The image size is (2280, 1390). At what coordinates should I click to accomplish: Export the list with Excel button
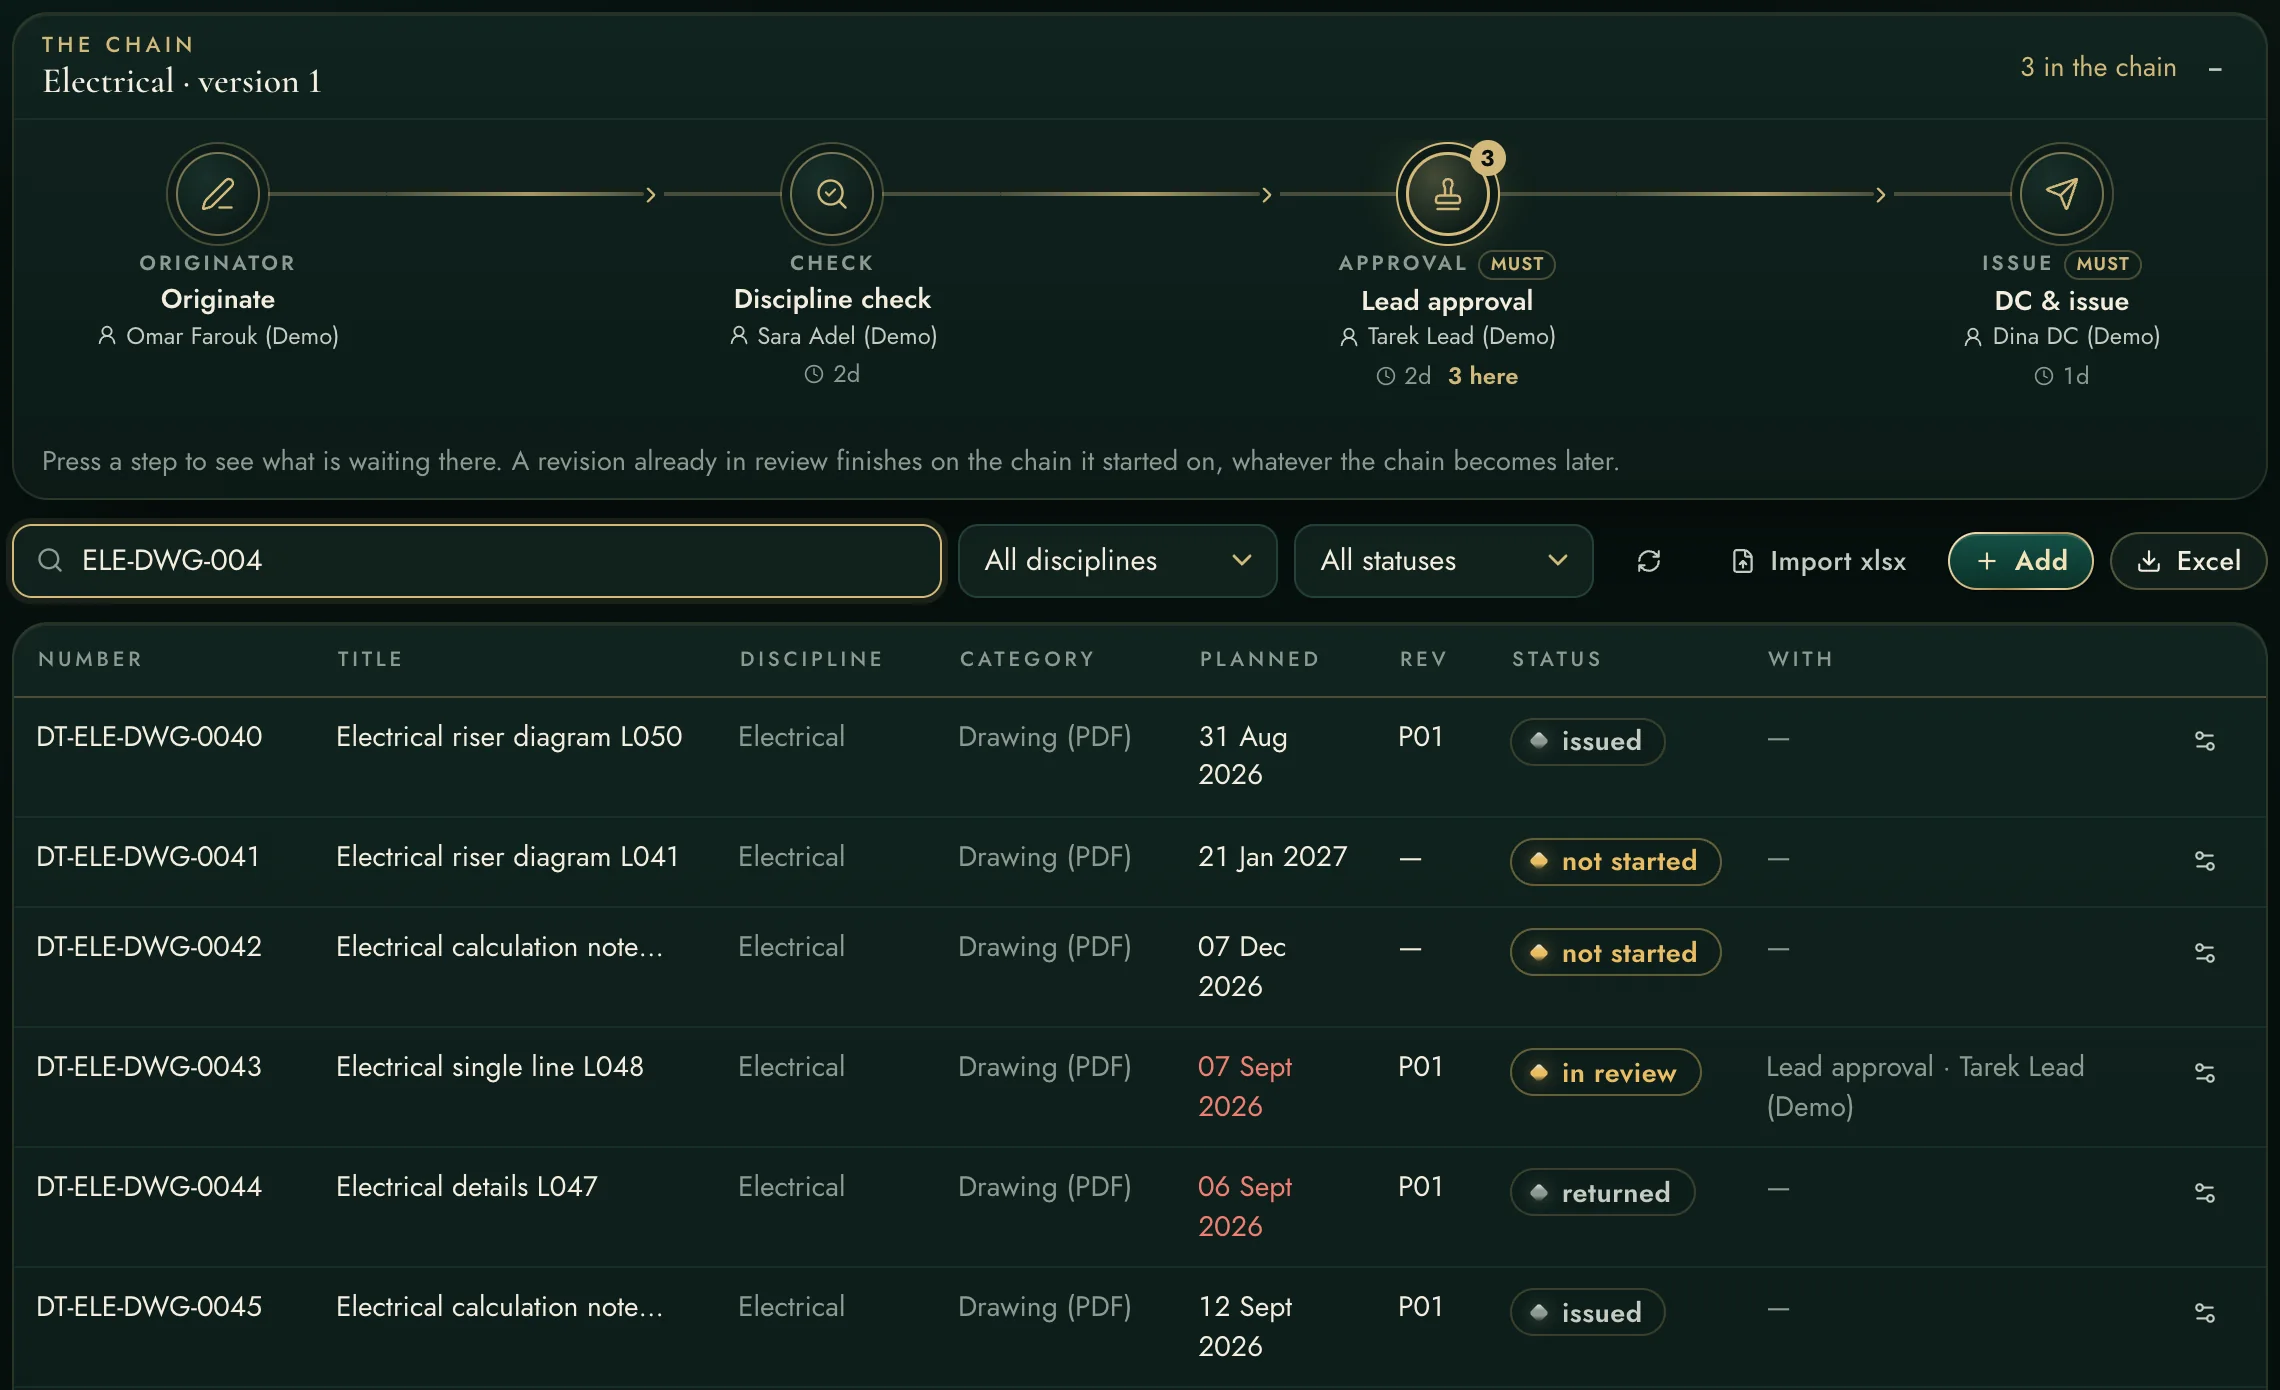pos(2188,561)
